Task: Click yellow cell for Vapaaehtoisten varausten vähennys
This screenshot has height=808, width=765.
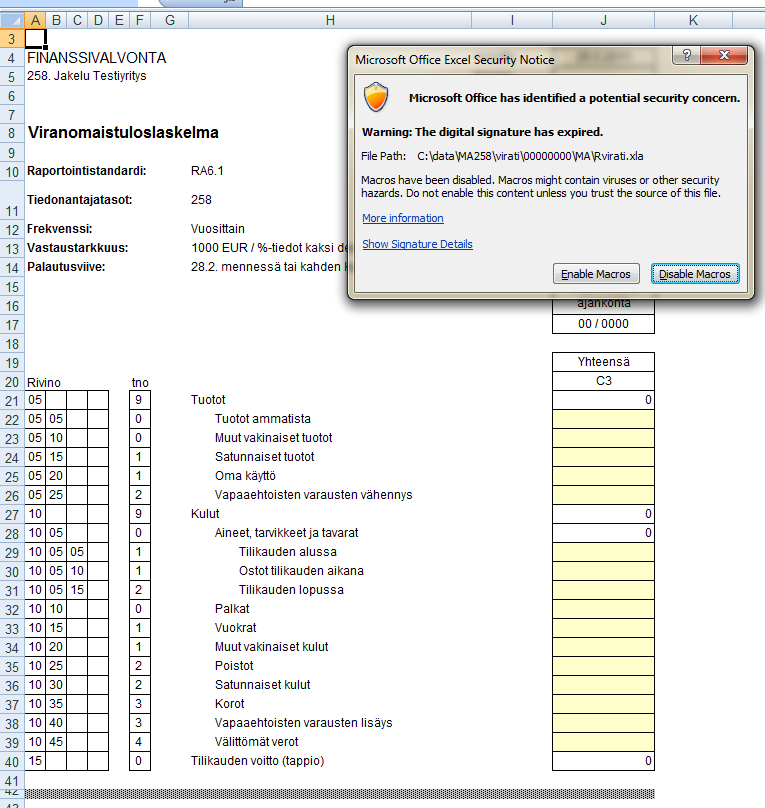Action: click(x=603, y=495)
